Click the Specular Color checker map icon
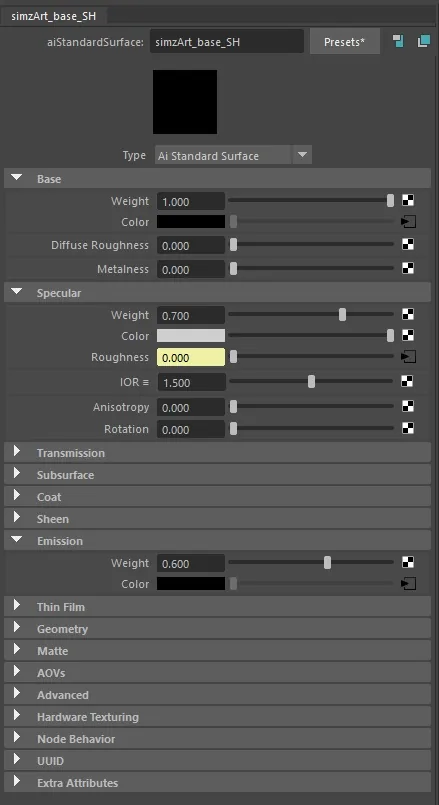 (x=408, y=335)
